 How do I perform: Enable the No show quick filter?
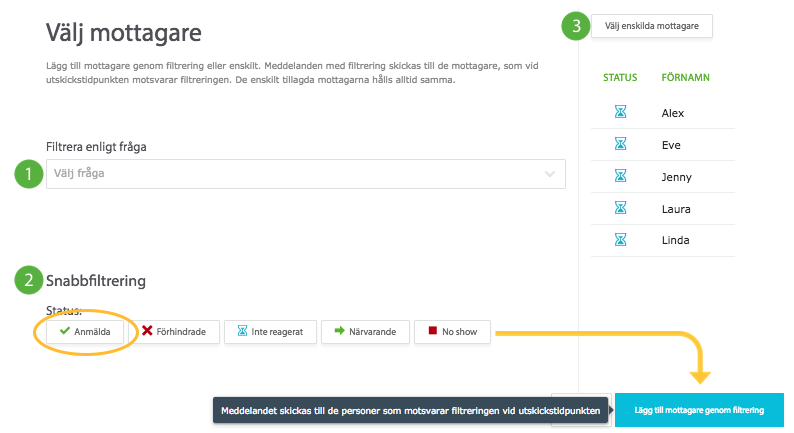pos(452,332)
